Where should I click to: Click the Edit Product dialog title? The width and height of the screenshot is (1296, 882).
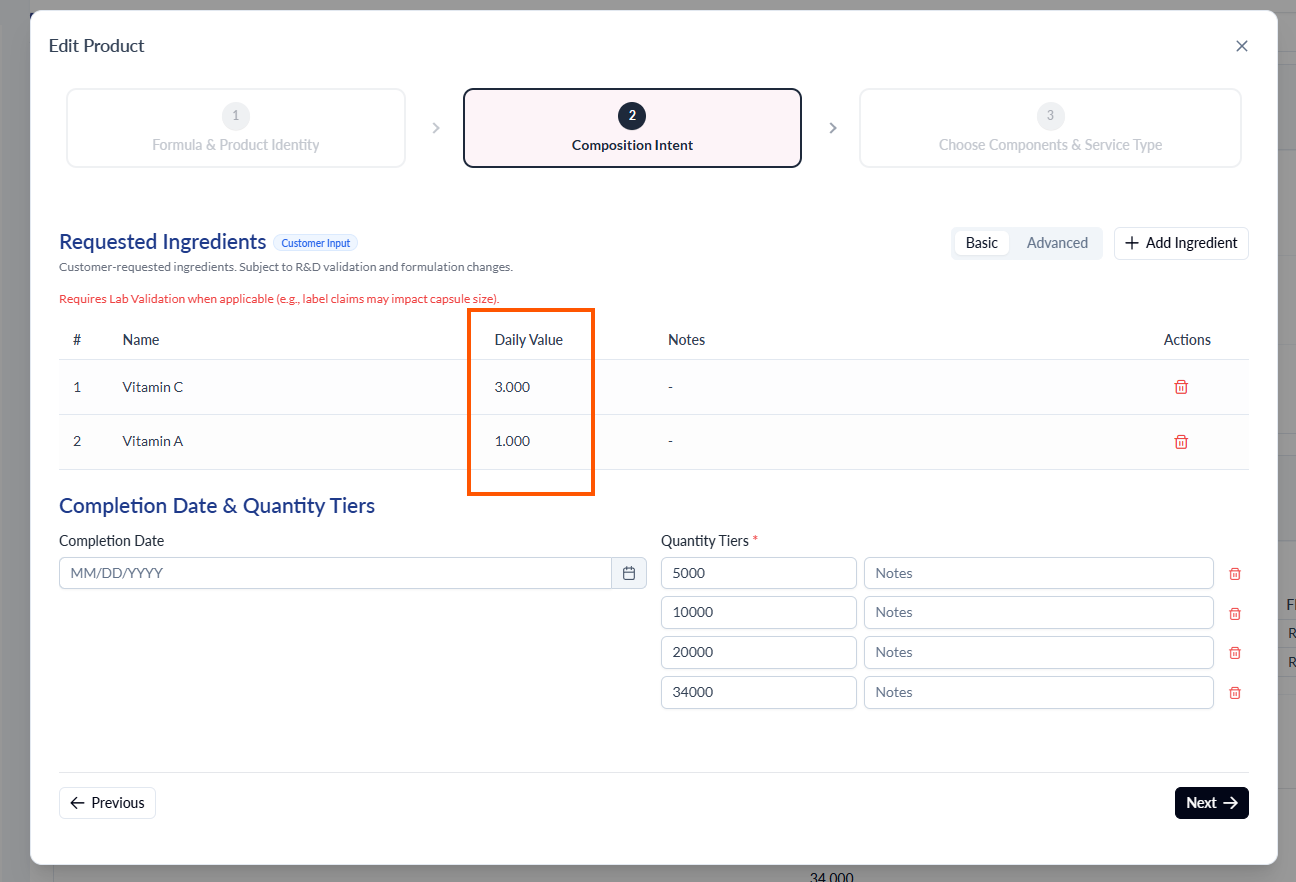pos(96,46)
